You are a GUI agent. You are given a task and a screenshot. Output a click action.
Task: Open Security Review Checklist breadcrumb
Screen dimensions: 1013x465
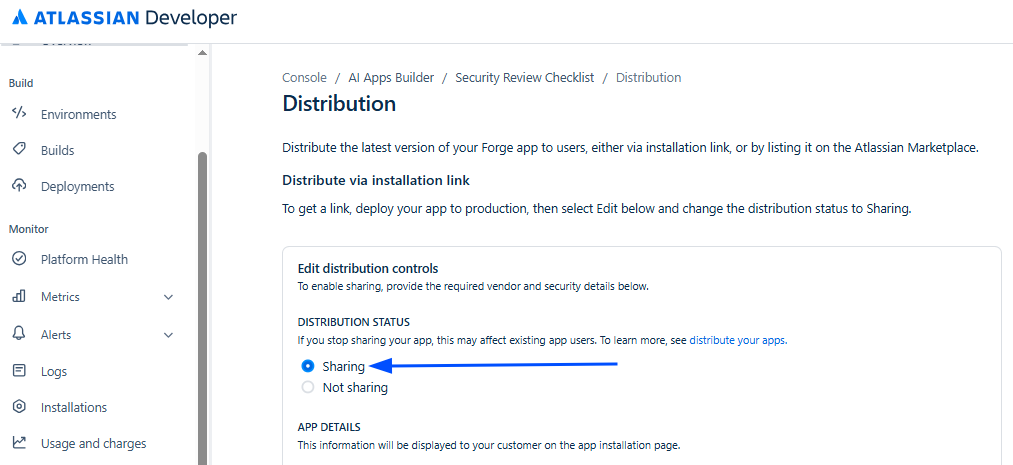(x=524, y=77)
